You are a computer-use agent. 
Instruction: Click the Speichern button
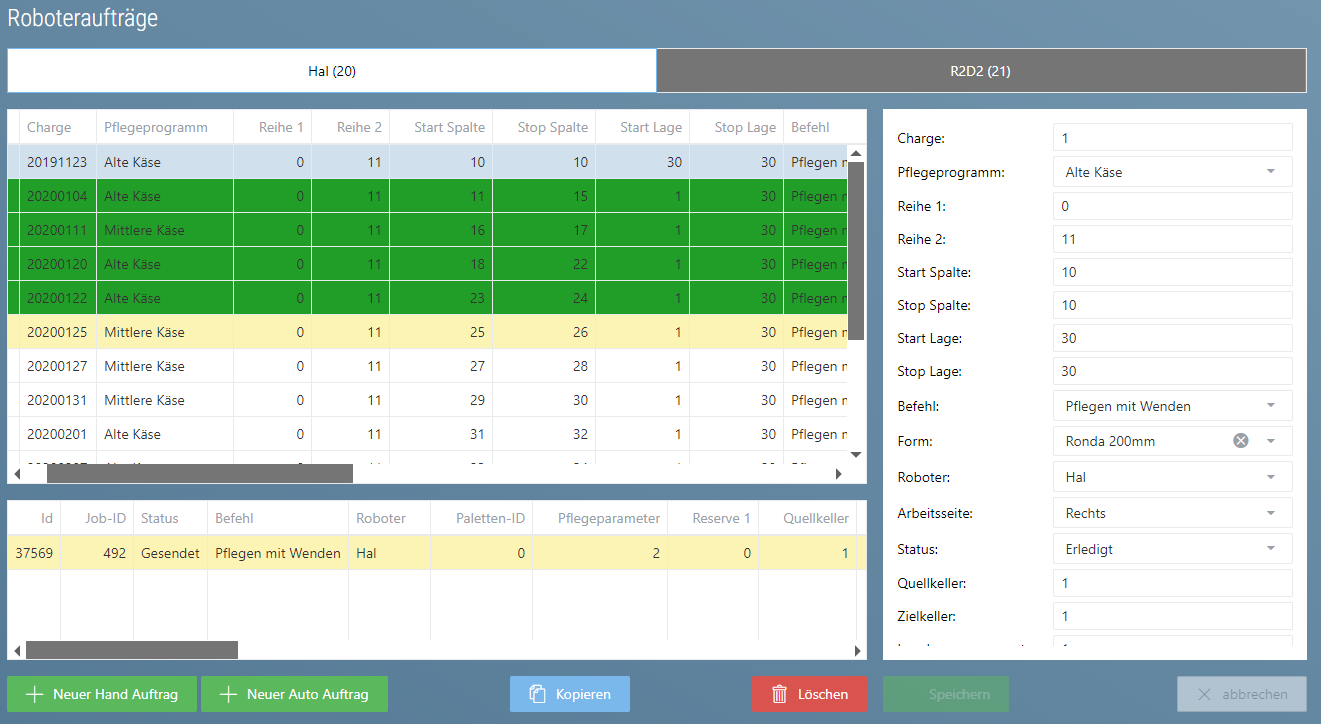pyautogui.click(x=946, y=694)
